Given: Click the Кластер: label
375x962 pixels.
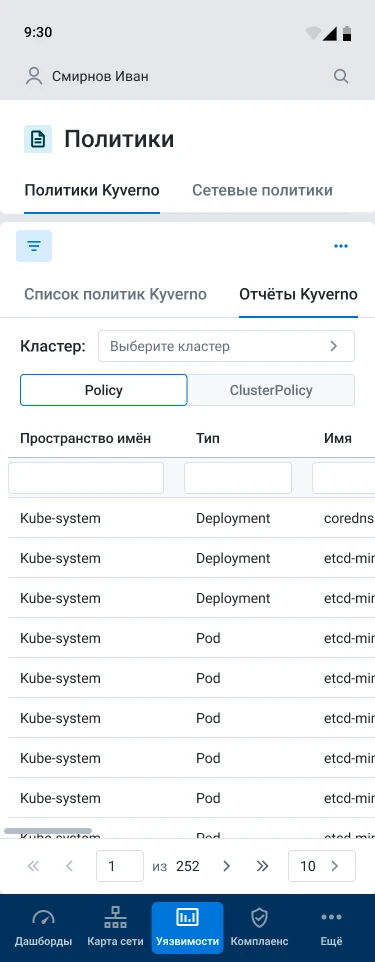Looking at the screenshot, I should tap(53, 346).
